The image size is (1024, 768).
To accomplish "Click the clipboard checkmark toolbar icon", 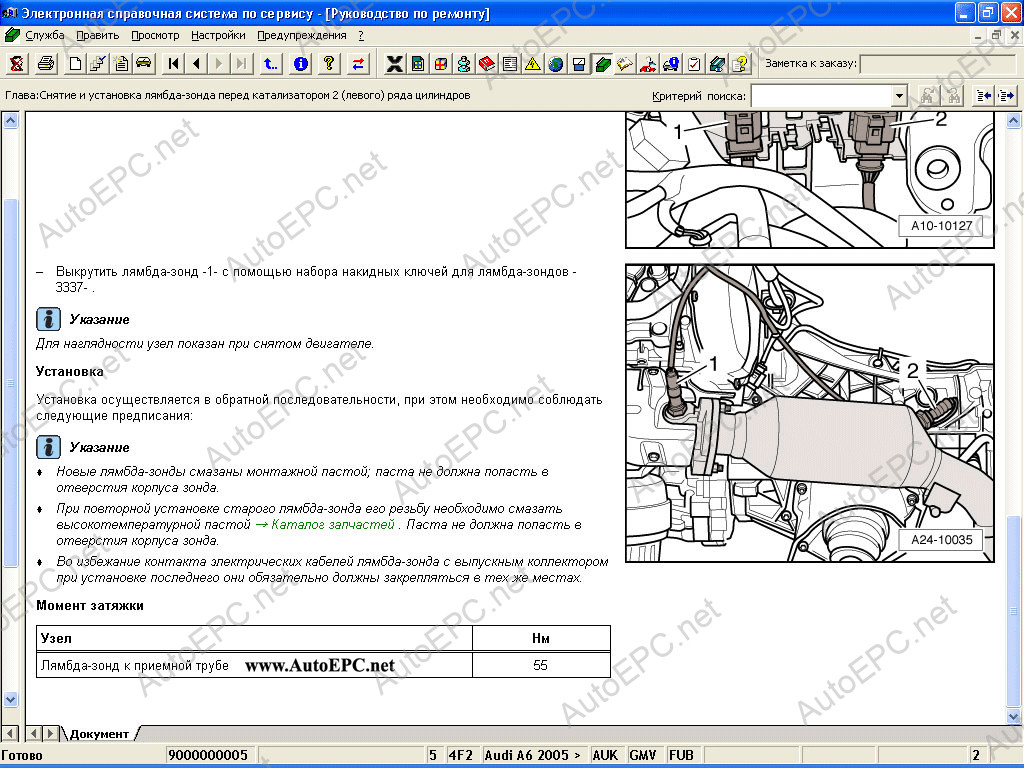I will pos(694,64).
